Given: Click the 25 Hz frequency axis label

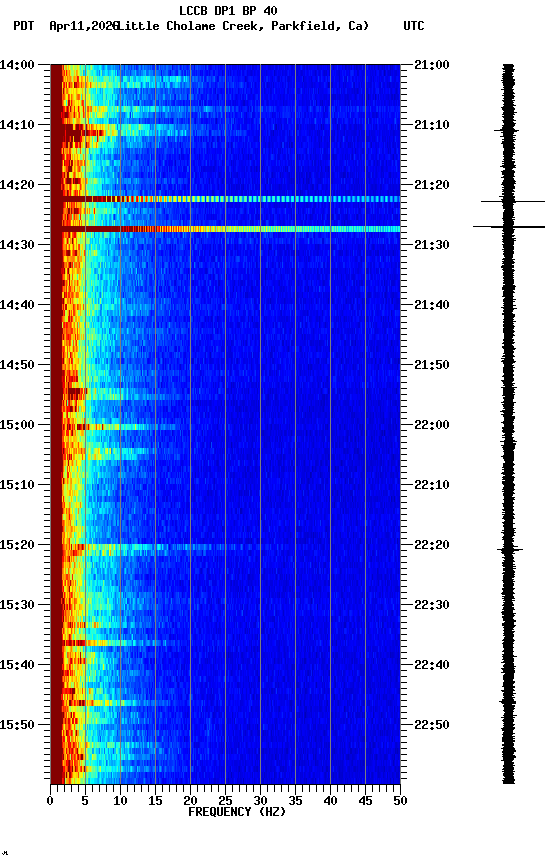Looking at the screenshot, I should [x=225, y=801].
